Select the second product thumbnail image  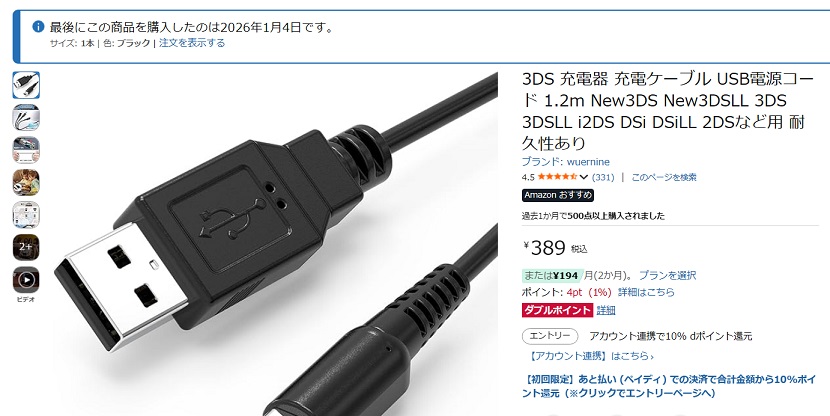[26, 117]
